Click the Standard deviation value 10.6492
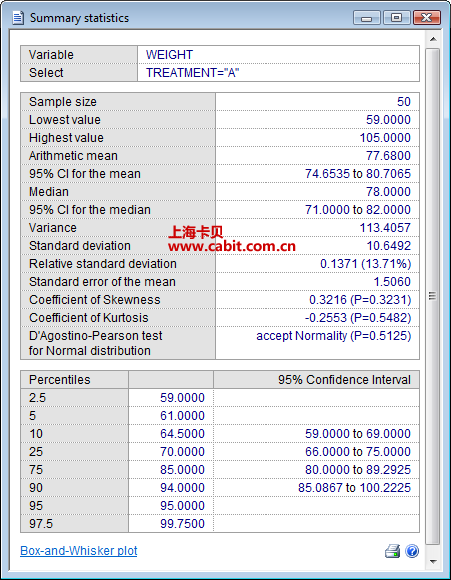The width and height of the screenshot is (451, 580). point(388,246)
